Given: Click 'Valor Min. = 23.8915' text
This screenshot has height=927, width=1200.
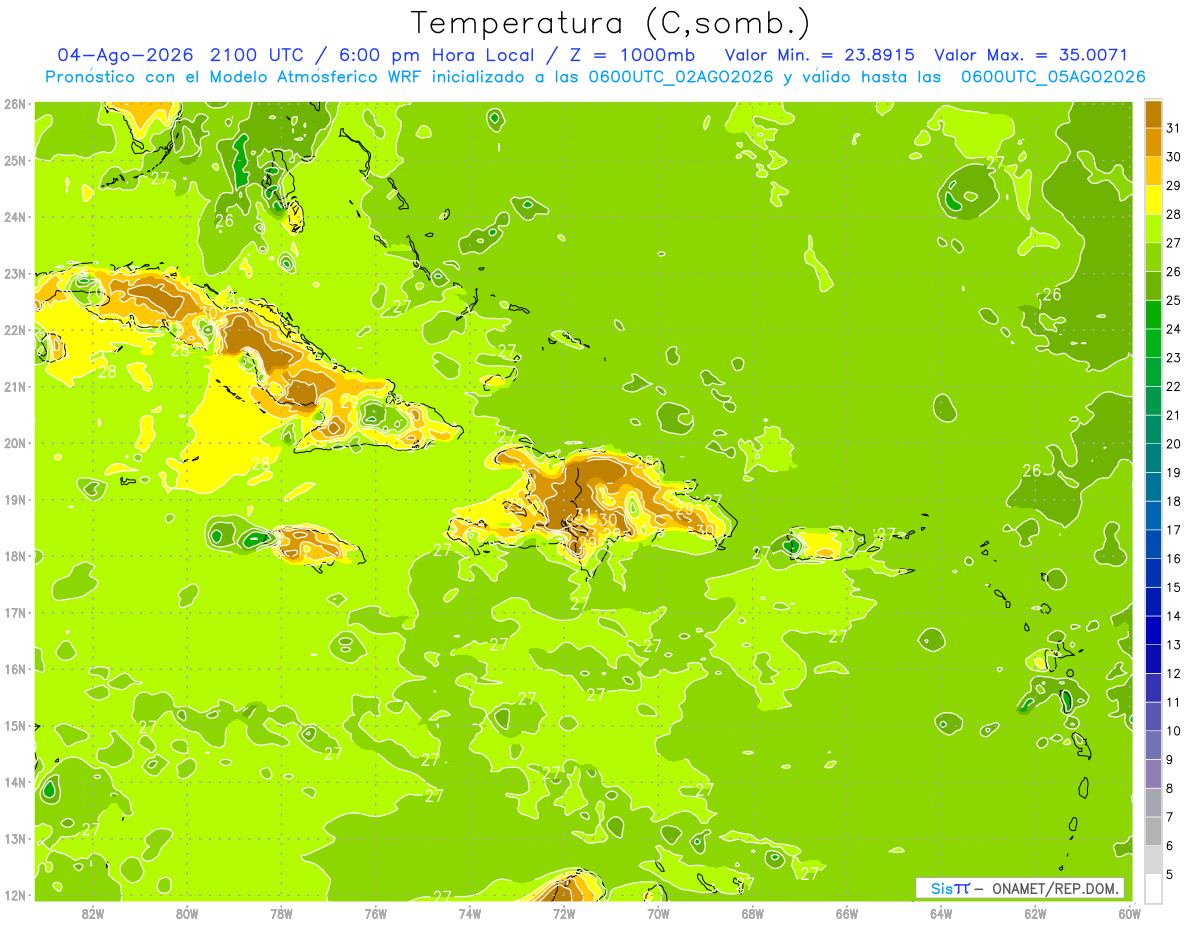Looking at the screenshot, I should [819, 55].
